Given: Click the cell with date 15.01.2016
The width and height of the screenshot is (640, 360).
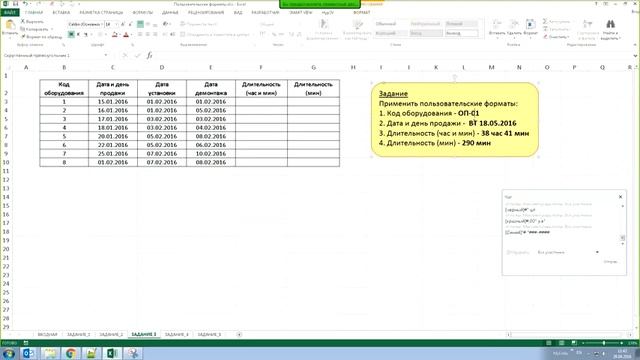Looking at the screenshot, I should pyautogui.click(x=113, y=102).
